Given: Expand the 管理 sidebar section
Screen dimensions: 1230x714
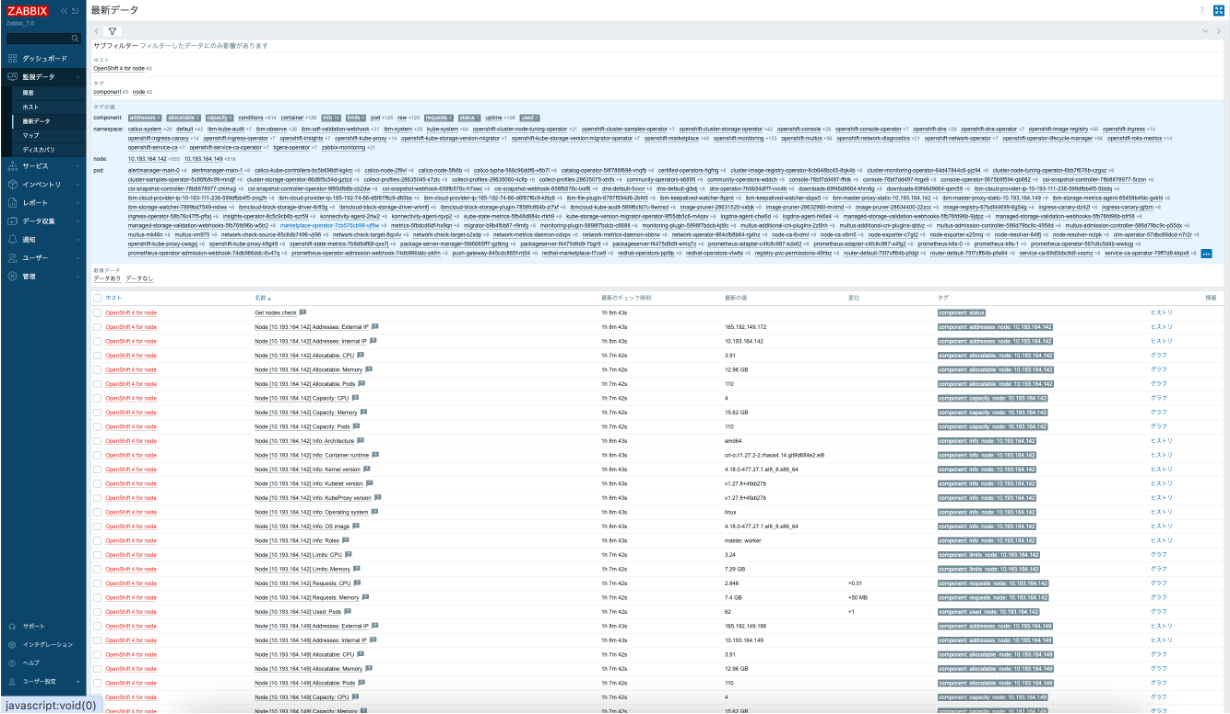Looking at the screenshot, I should 44,275.
